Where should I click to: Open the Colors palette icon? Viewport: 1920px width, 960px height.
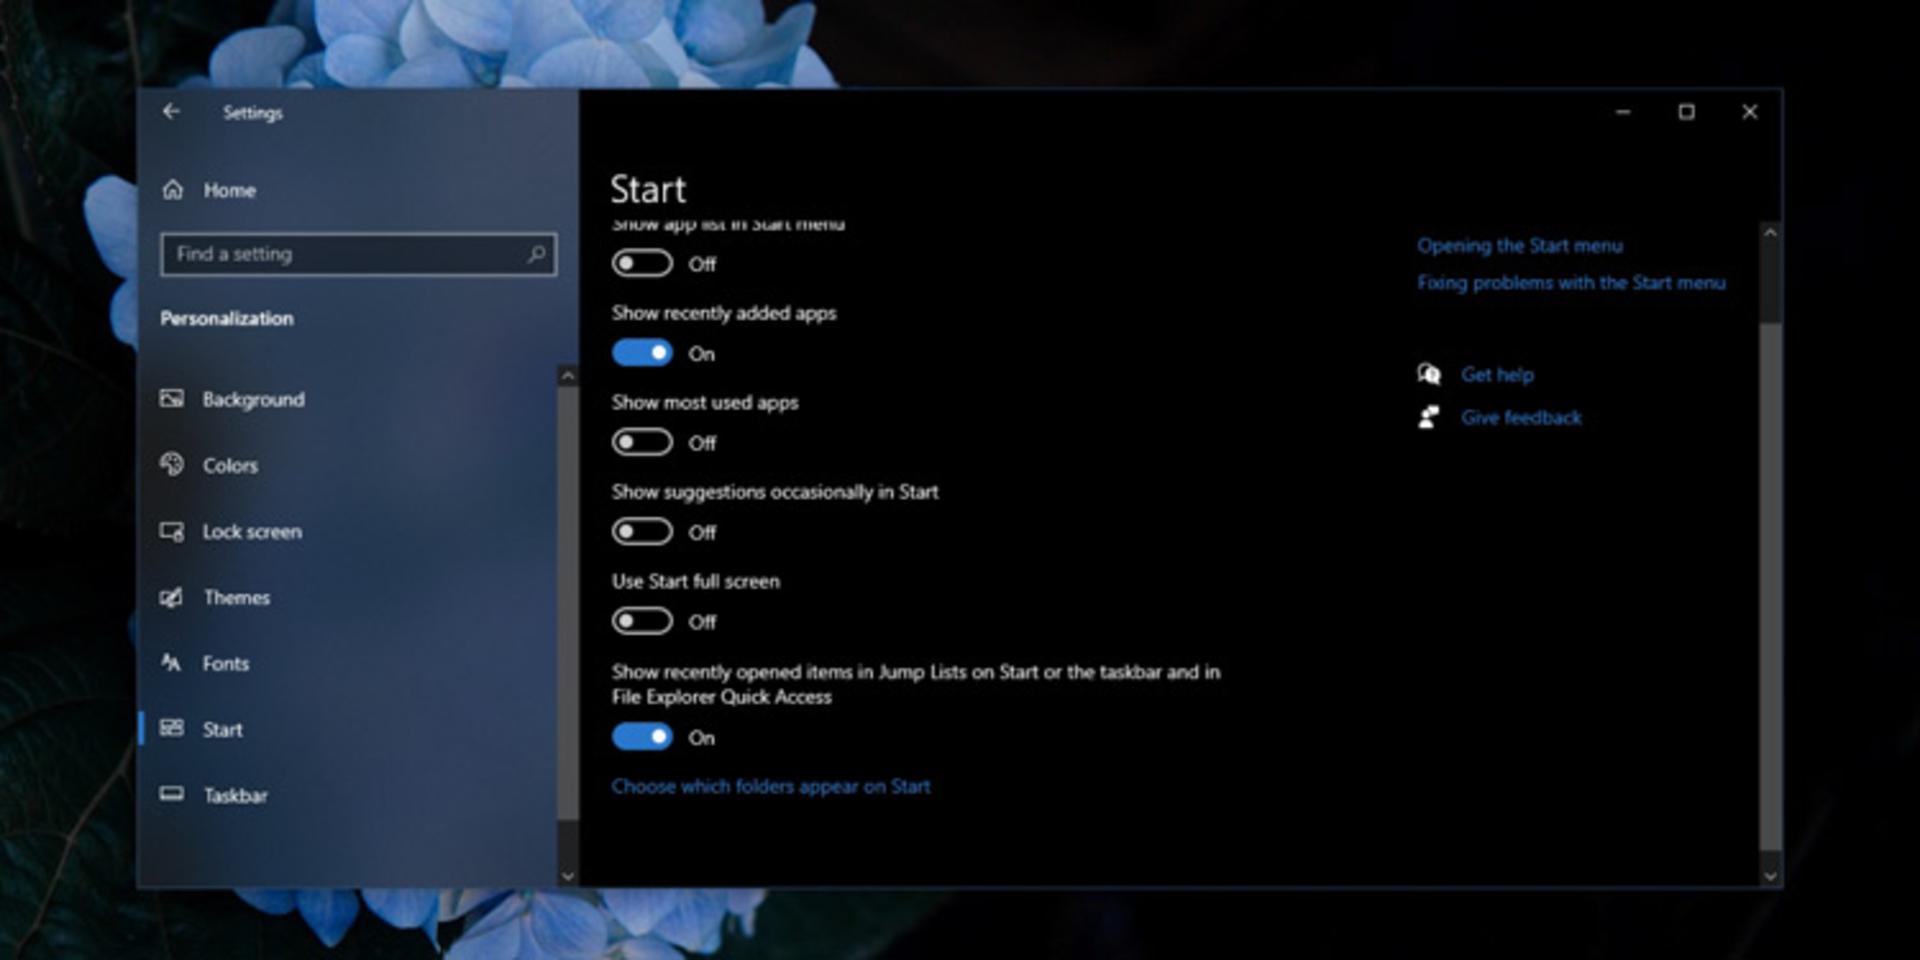(172, 465)
